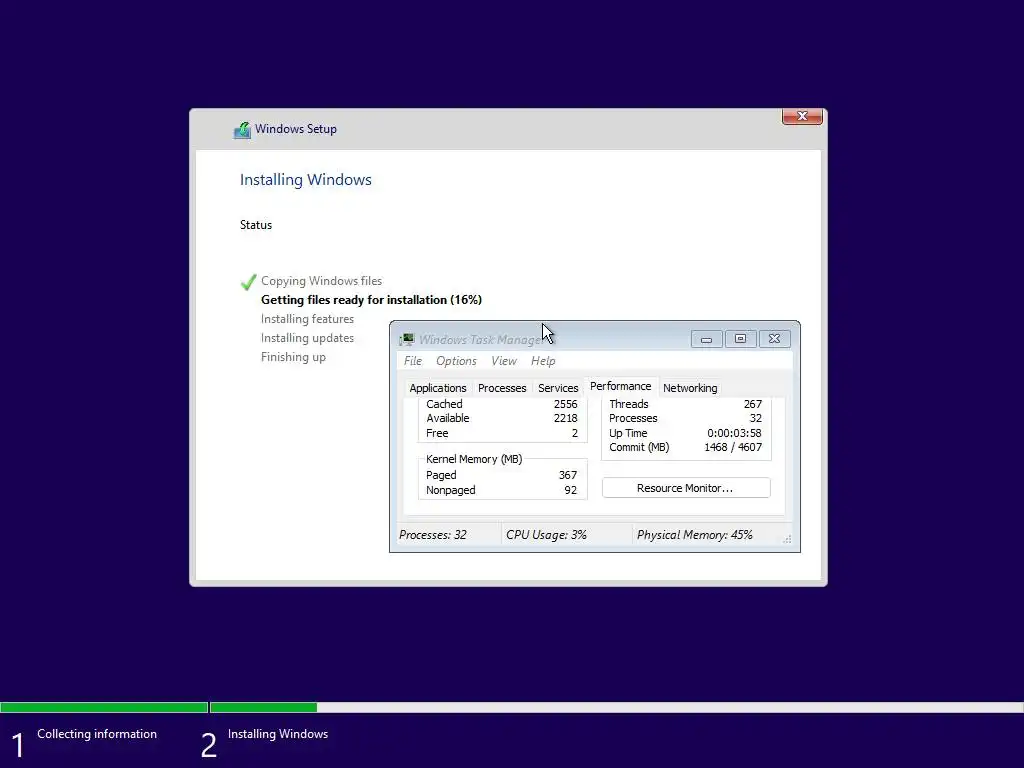Click the Up Time value 0:00:03:58
The image size is (1024, 768).
pyautogui.click(x=734, y=433)
